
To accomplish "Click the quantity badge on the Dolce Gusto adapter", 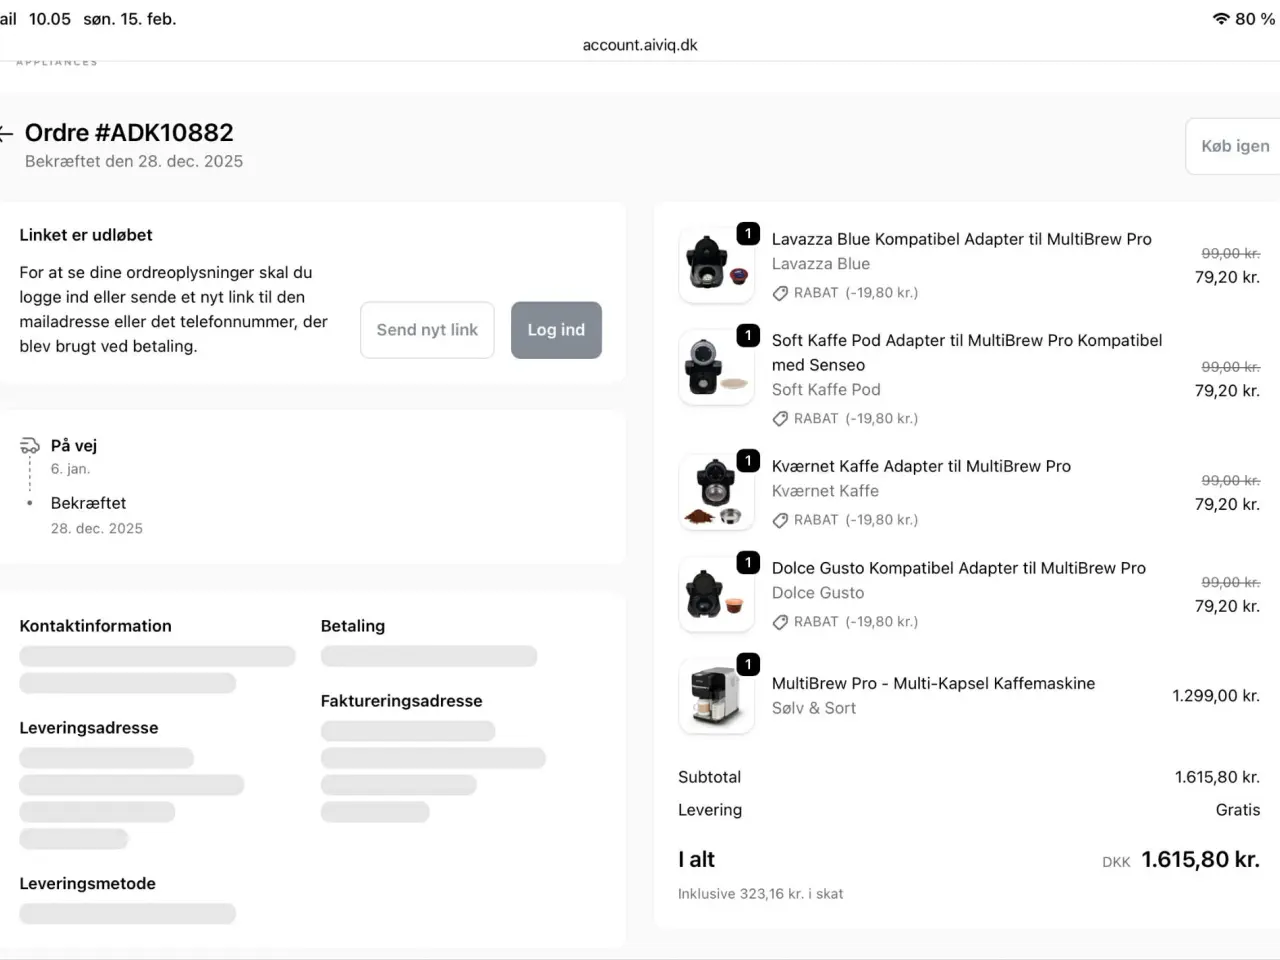I will (x=748, y=562).
